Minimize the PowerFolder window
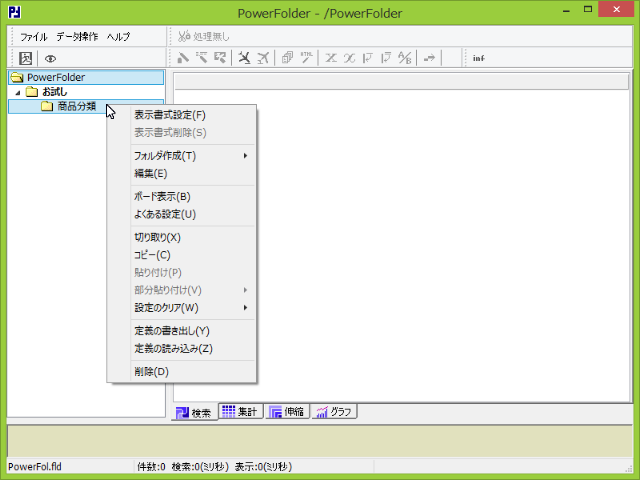Image resolution: width=640 pixels, height=480 pixels. (x=566, y=11)
